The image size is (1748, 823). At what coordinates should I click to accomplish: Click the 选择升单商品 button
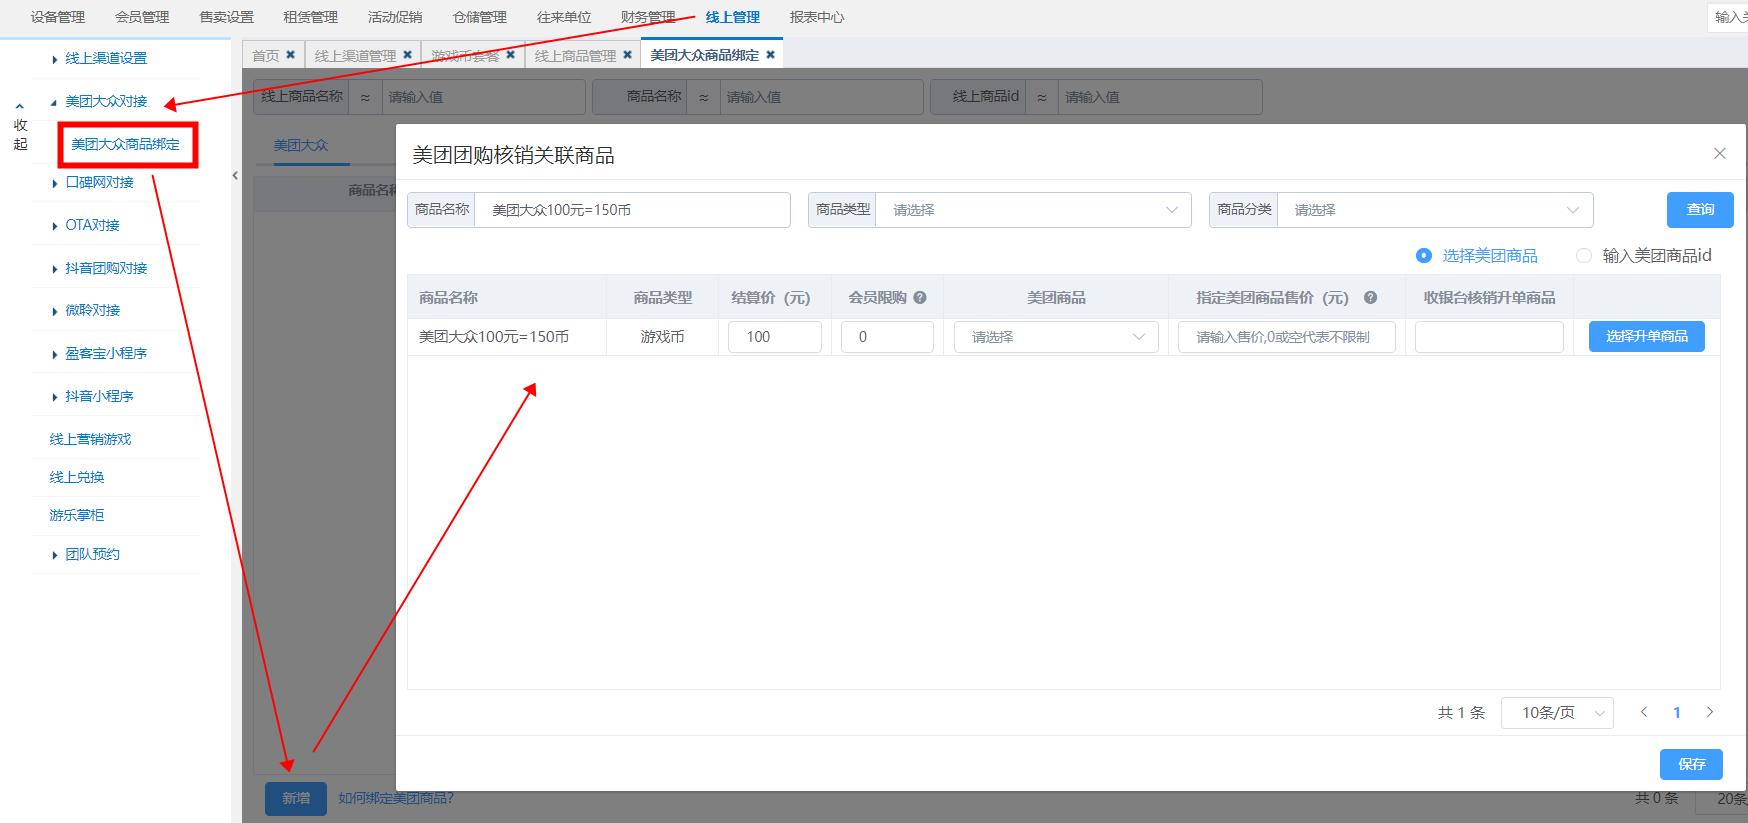click(1647, 337)
